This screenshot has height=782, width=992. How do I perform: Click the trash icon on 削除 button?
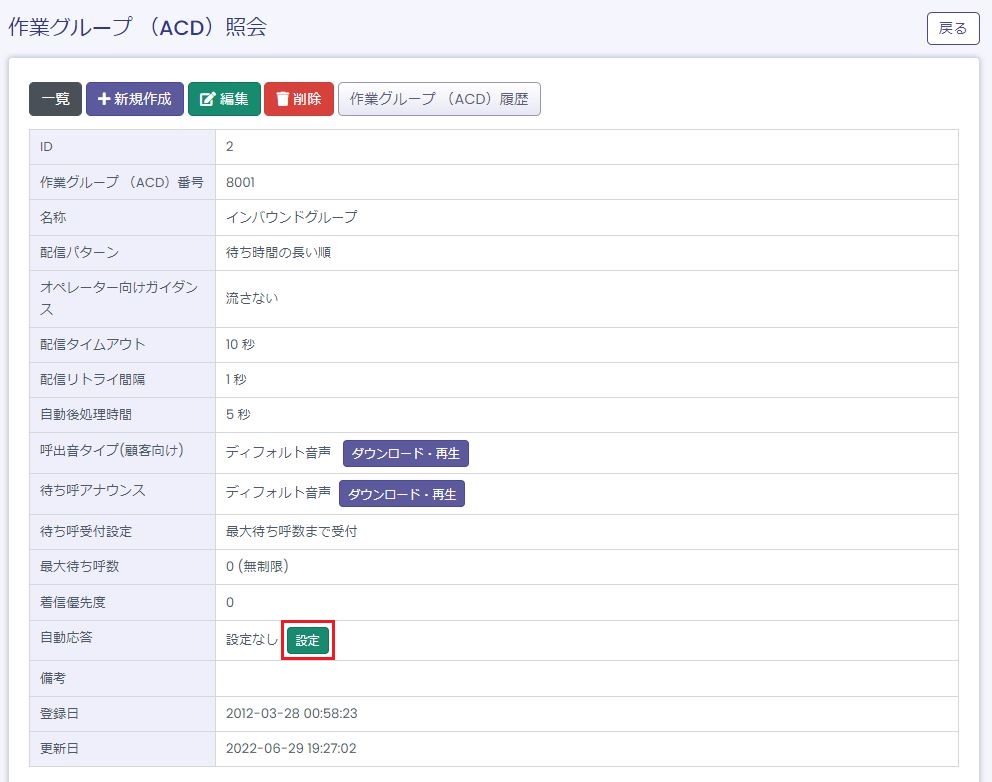click(x=282, y=99)
